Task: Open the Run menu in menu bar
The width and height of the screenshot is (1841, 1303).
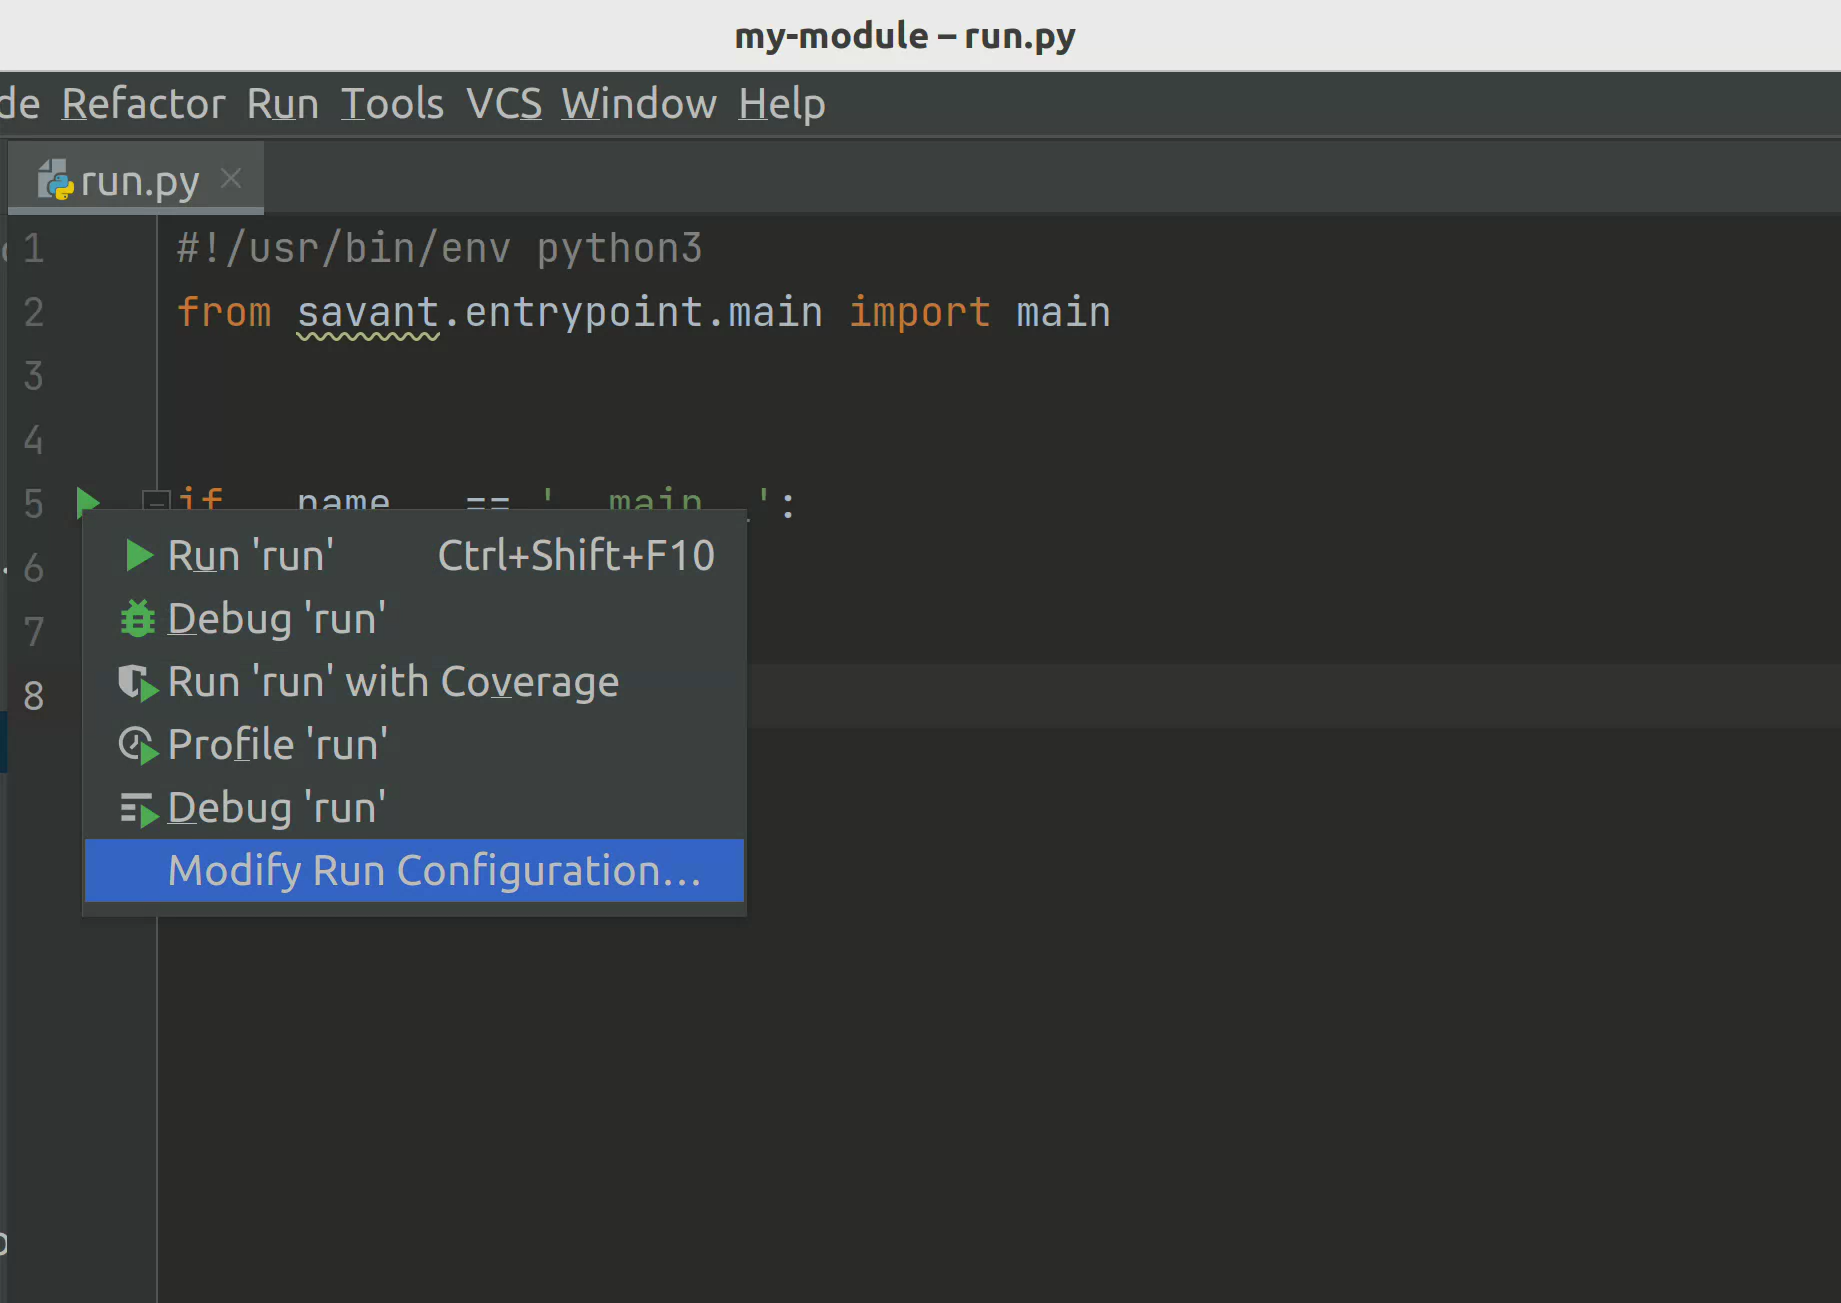Action: tap(283, 104)
